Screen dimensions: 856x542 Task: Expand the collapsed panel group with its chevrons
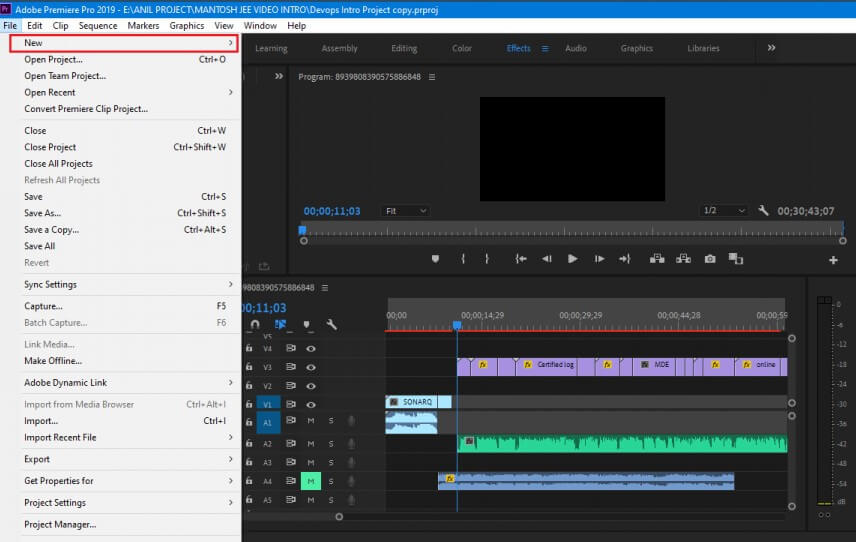pos(279,76)
